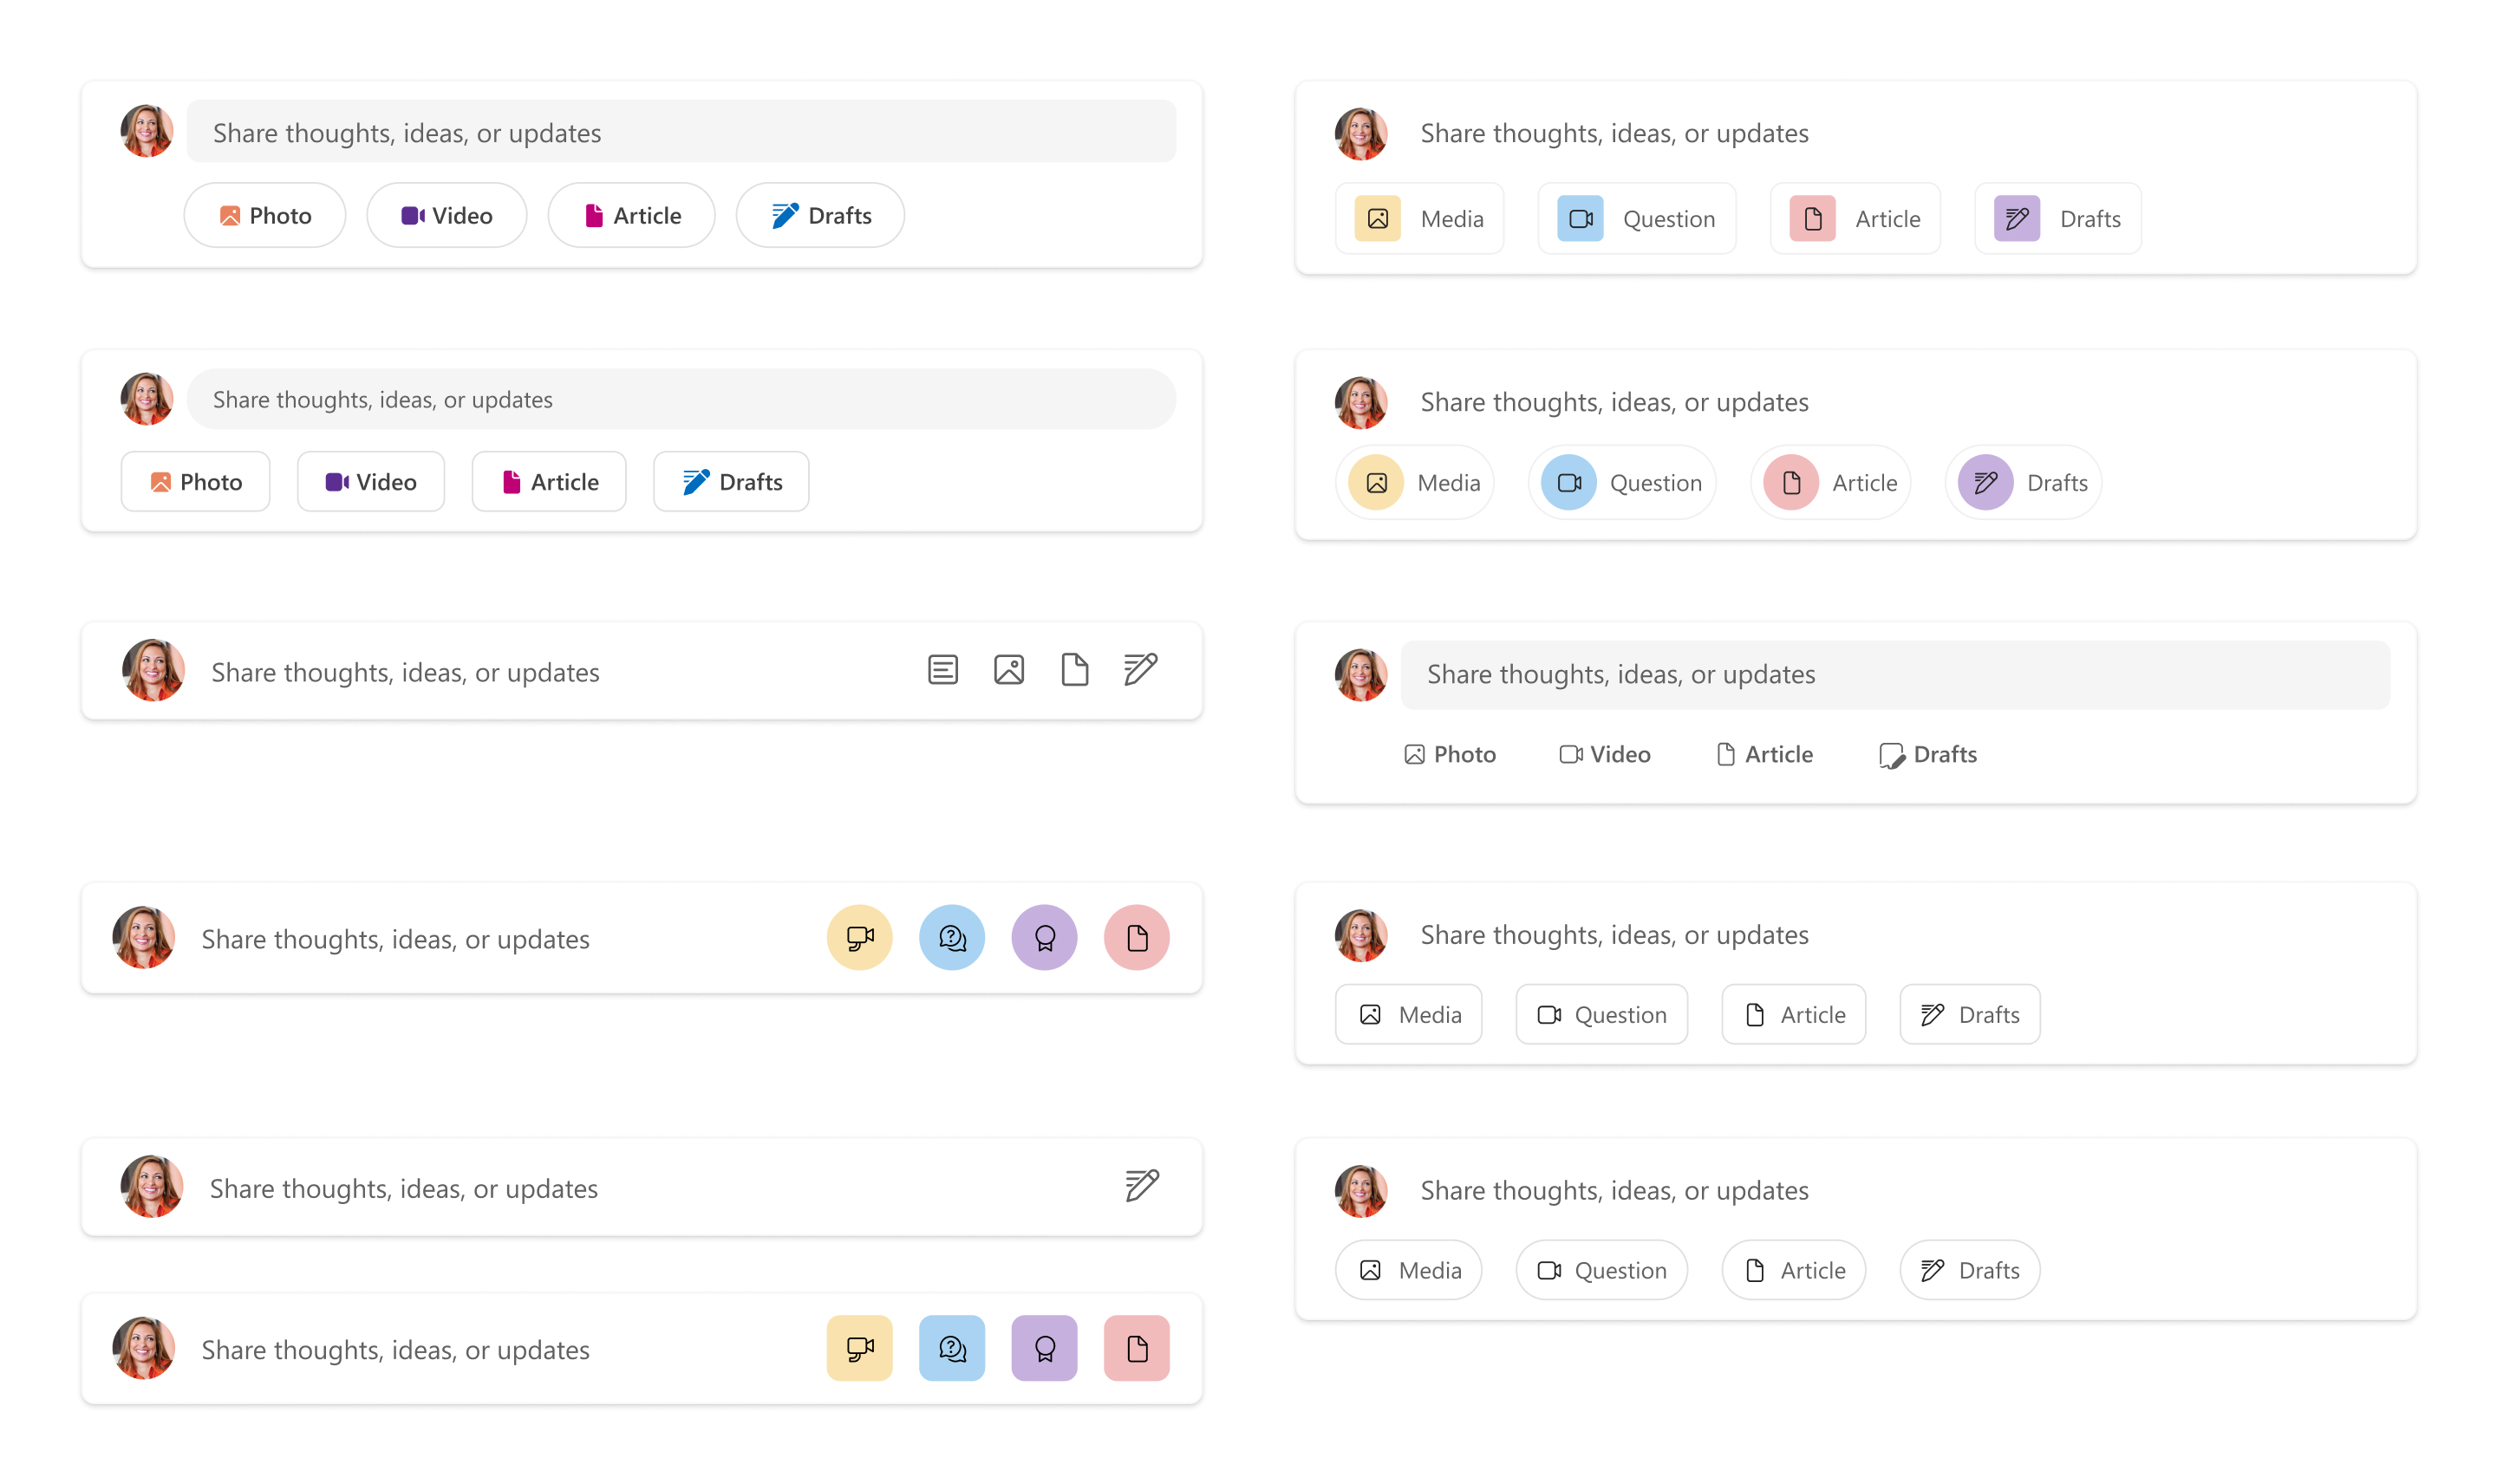Viewport: 2497px width, 1484px height.
Task: Click the round yellow video chat icon
Action: [859, 937]
